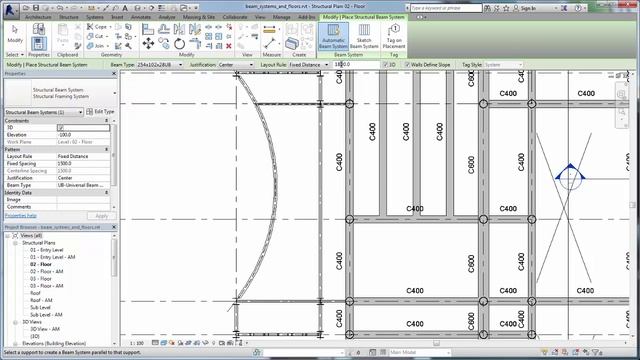640x360 pixels.
Task: Click the fixed distance value field
Action: [356, 65]
